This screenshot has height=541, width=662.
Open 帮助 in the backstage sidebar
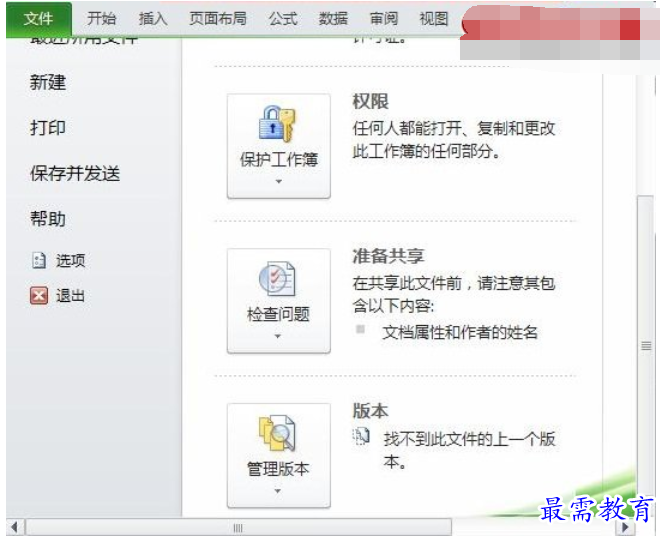point(48,219)
